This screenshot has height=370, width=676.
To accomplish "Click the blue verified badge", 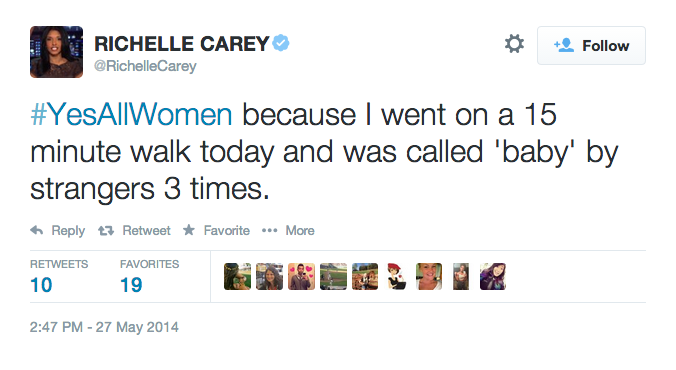I will [x=281, y=43].
